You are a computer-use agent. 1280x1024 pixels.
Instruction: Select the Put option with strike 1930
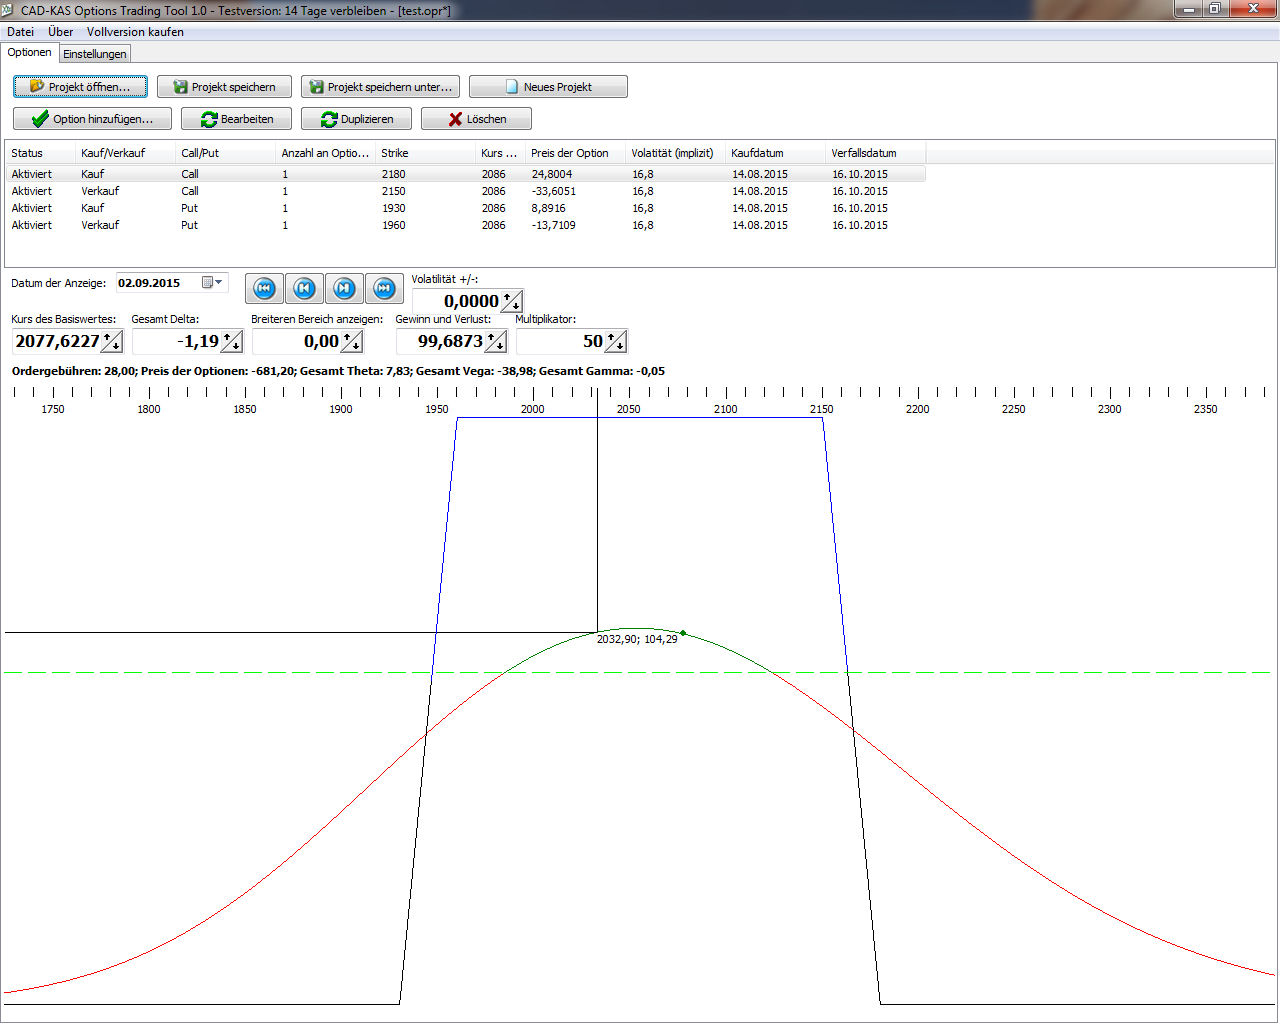(x=393, y=208)
